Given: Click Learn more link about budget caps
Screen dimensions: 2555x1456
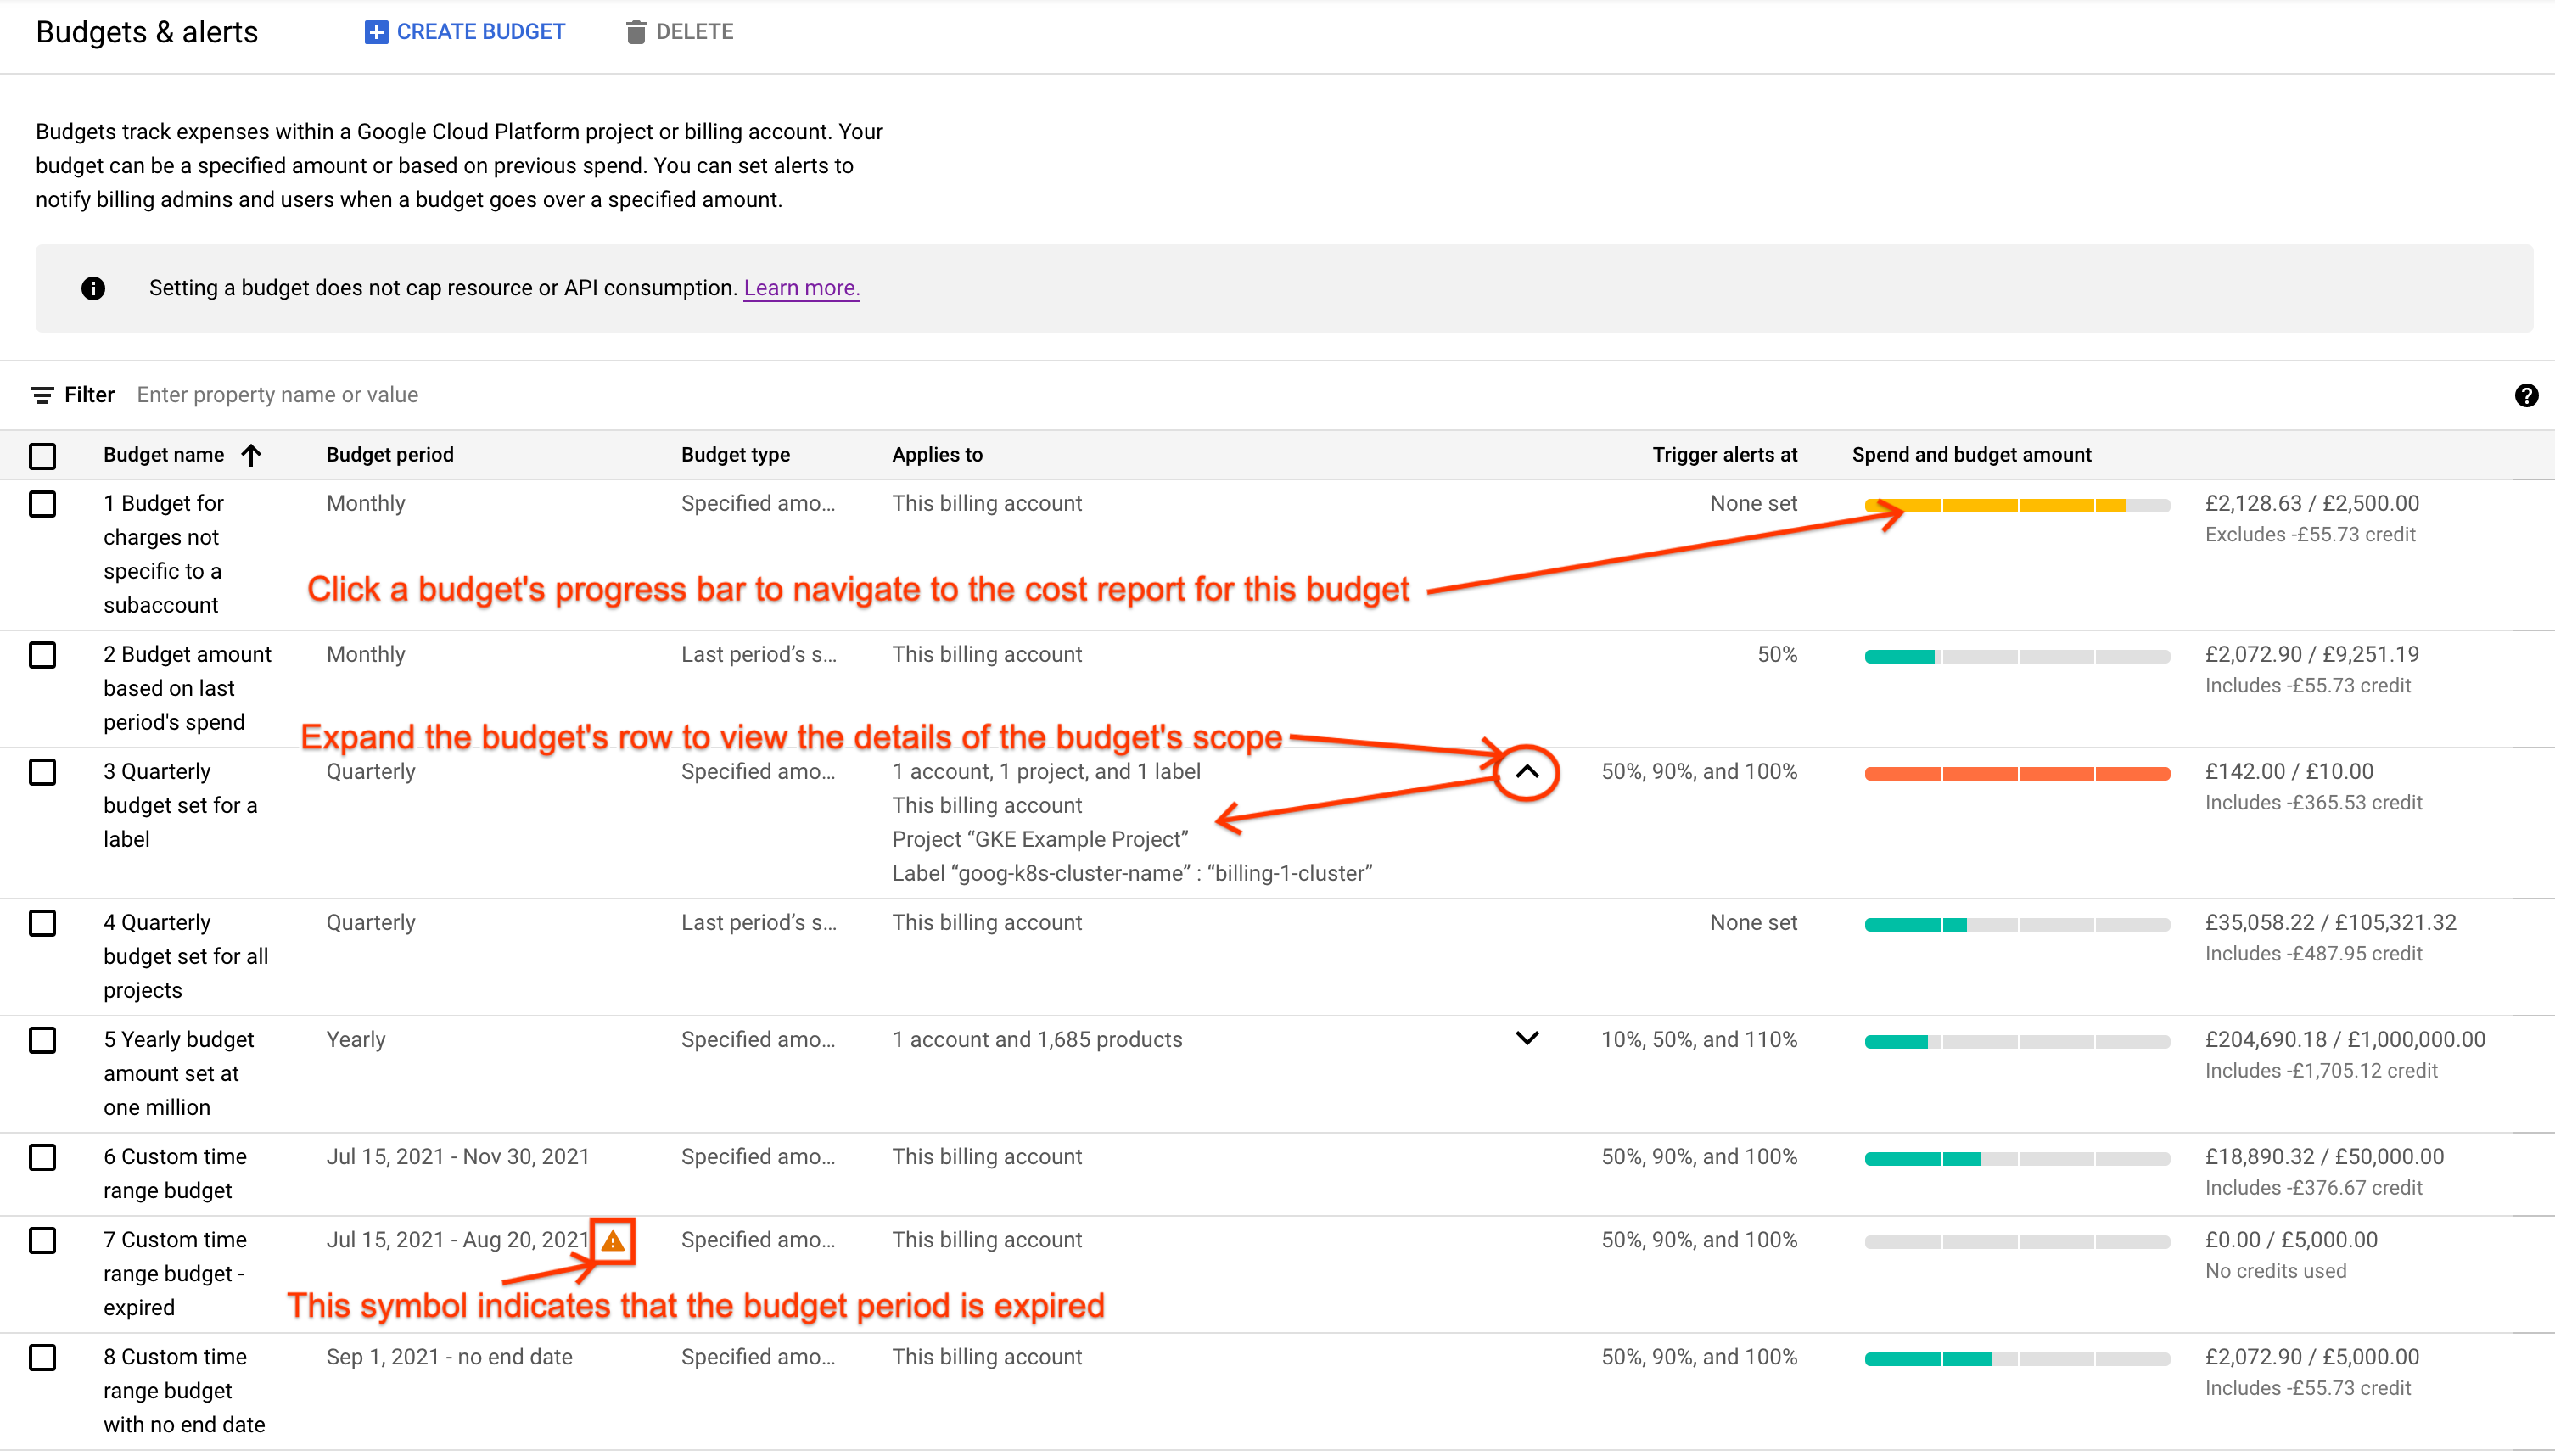Looking at the screenshot, I should point(800,288).
